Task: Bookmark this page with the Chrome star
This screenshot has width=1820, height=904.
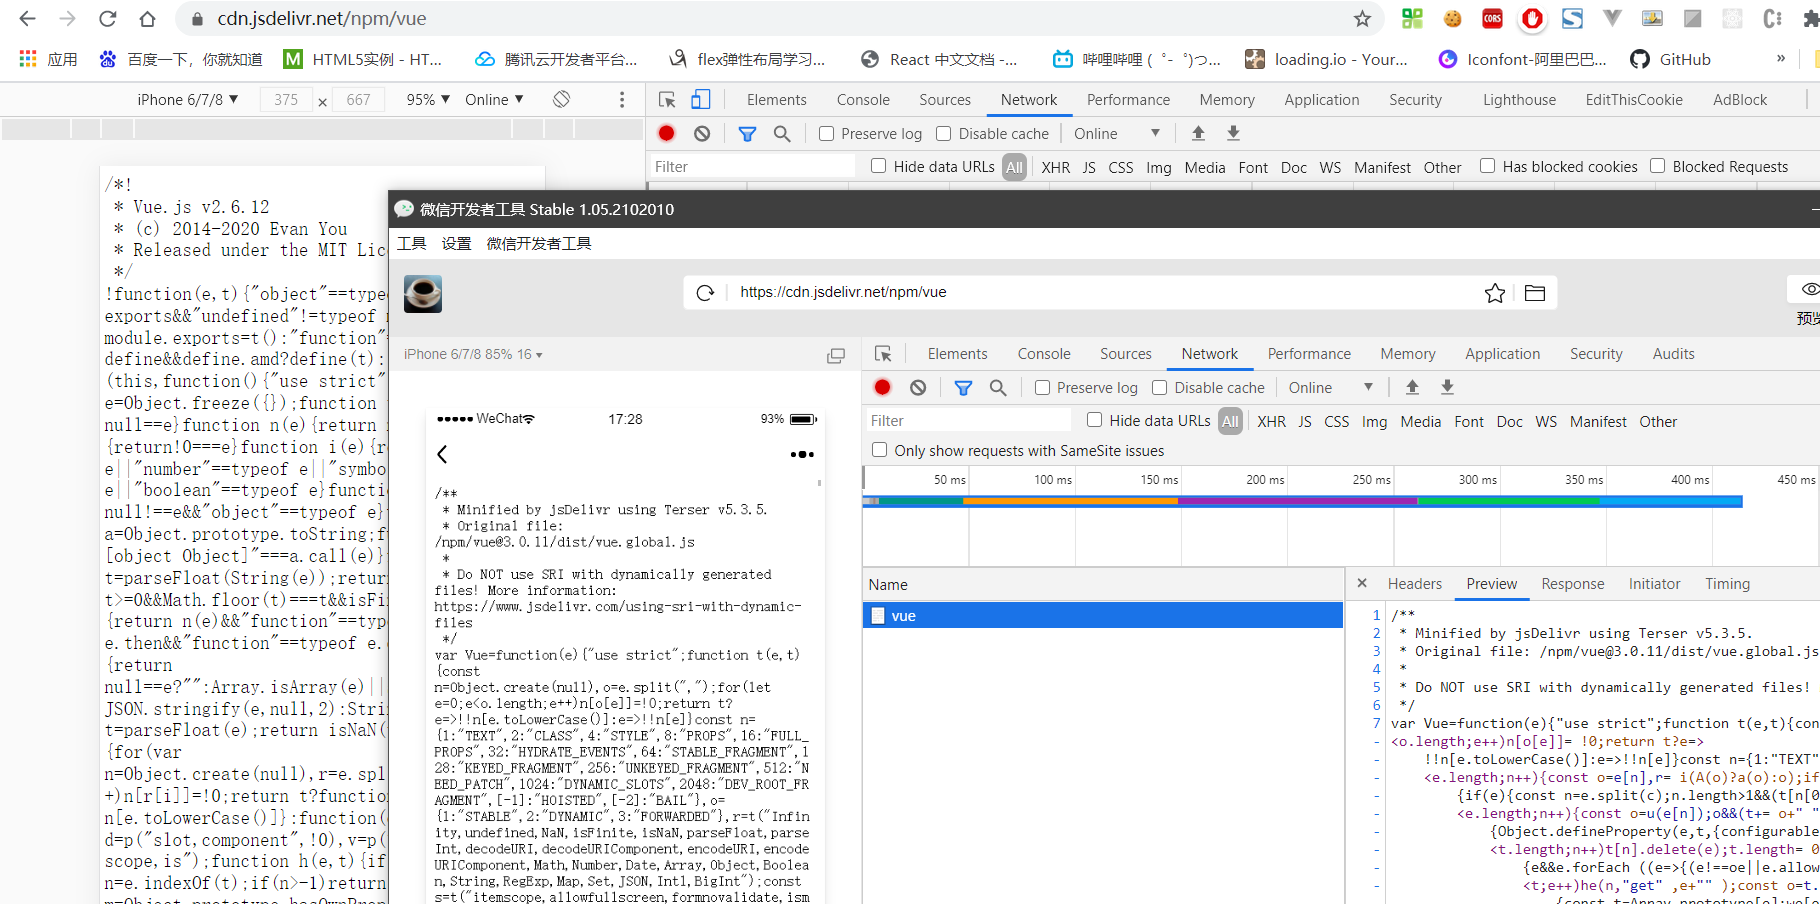Action: [x=1362, y=19]
